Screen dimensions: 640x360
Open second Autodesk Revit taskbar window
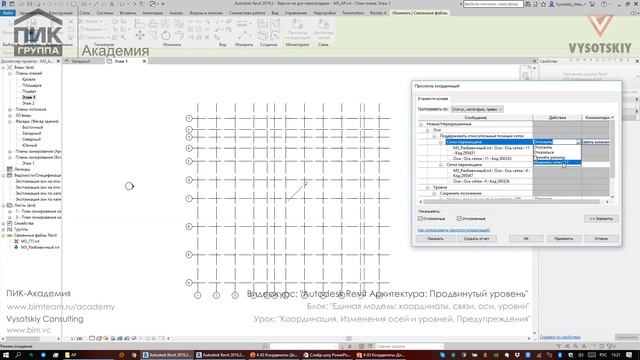tap(220, 355)
